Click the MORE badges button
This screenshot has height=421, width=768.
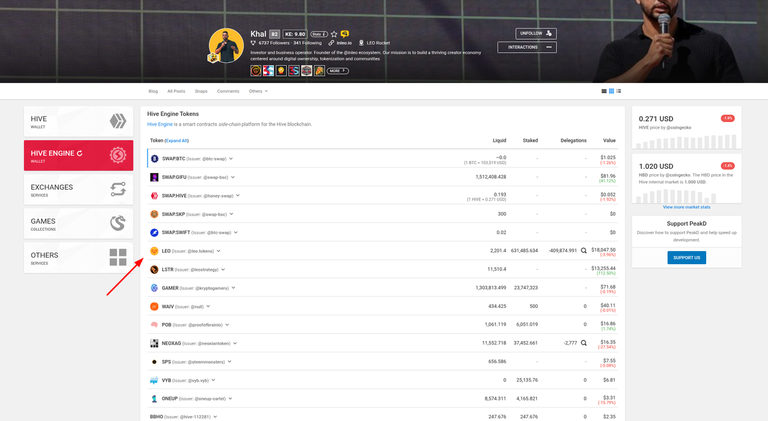tap(338, 71)
